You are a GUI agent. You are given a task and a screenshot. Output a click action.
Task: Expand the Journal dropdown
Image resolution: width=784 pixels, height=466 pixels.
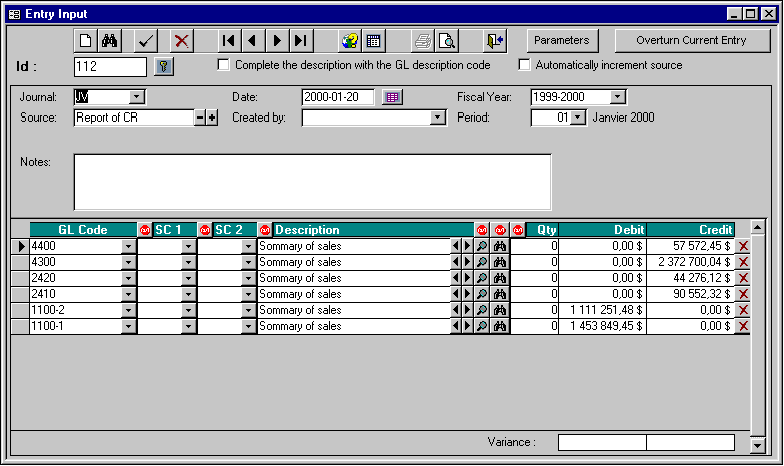point(137,97)
